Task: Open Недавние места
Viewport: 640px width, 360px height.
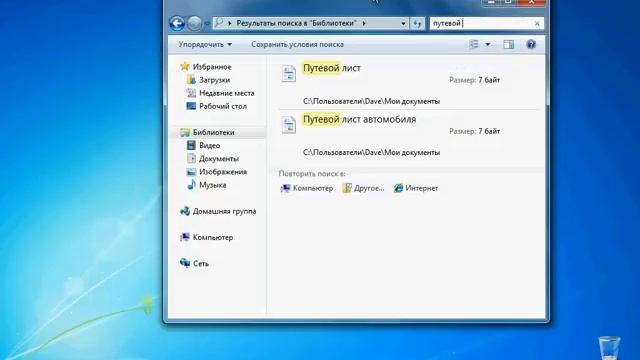Action: 227,93
